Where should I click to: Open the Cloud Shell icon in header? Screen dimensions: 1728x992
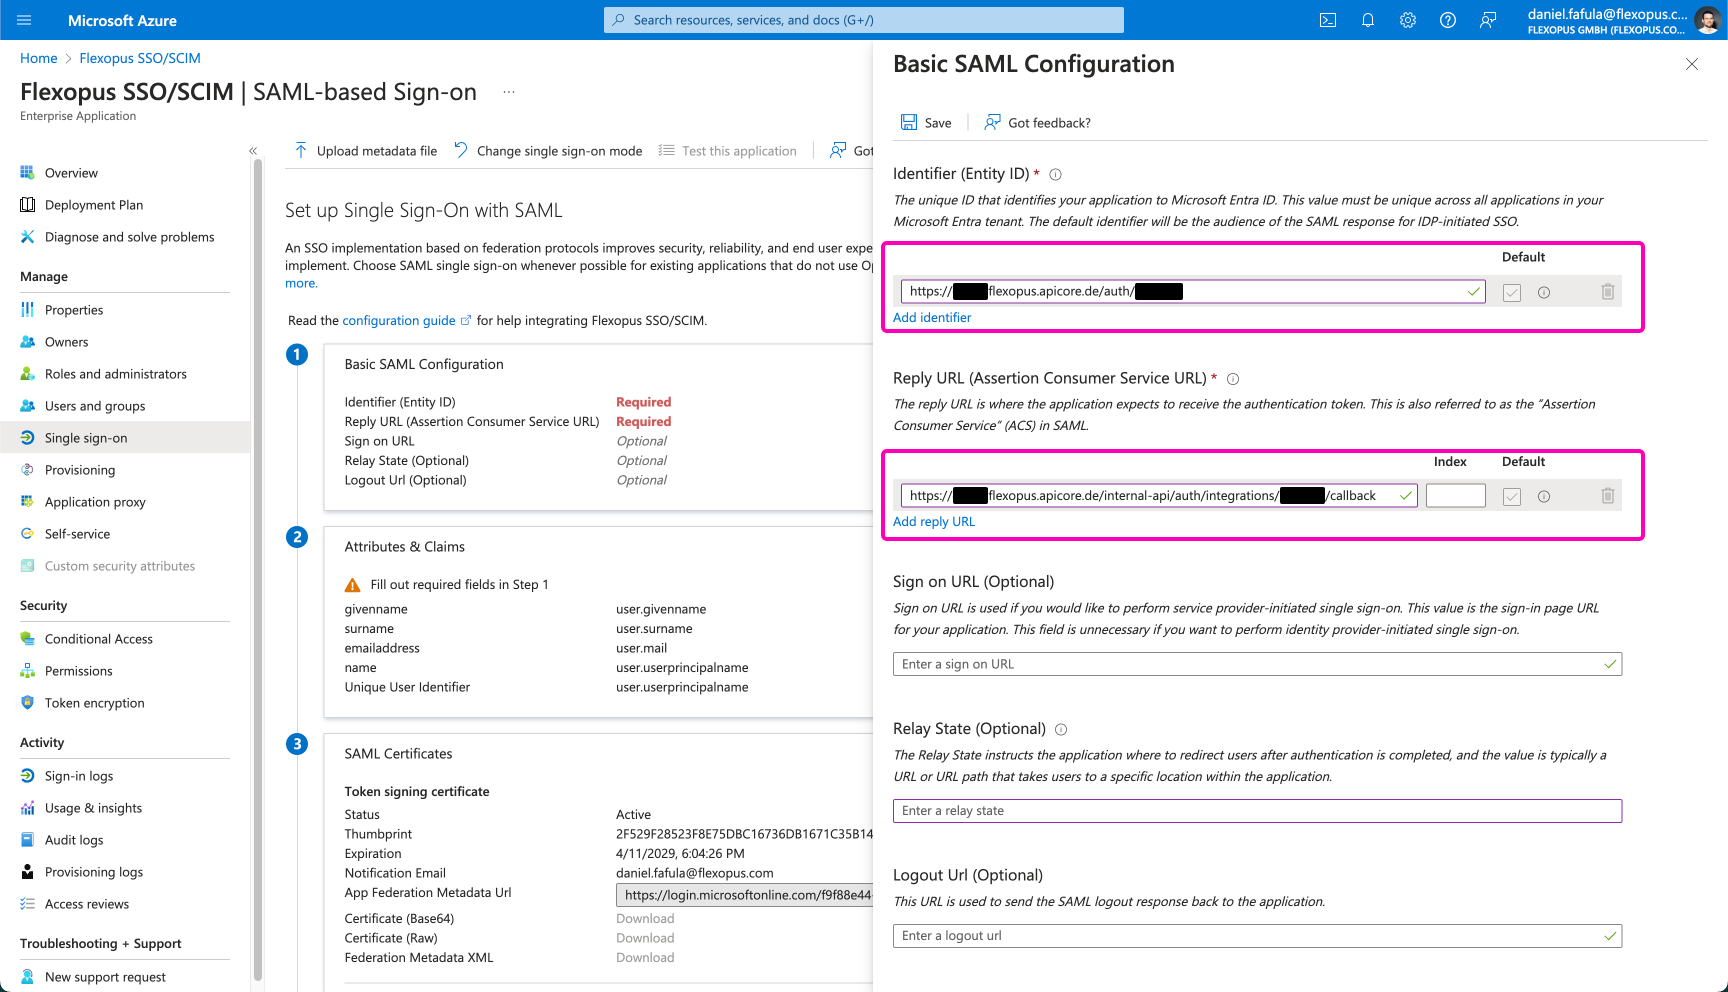(x=1328, y=20)
